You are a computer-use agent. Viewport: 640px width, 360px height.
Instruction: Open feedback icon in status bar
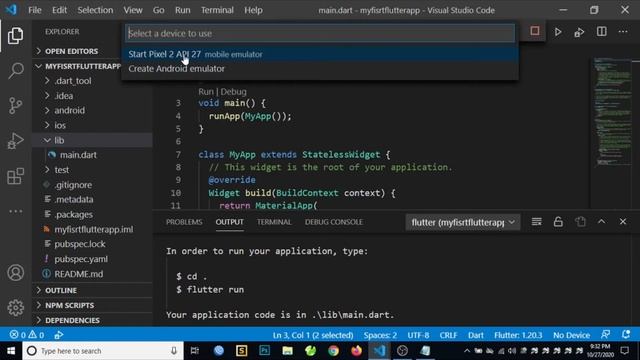click(605, 335)
